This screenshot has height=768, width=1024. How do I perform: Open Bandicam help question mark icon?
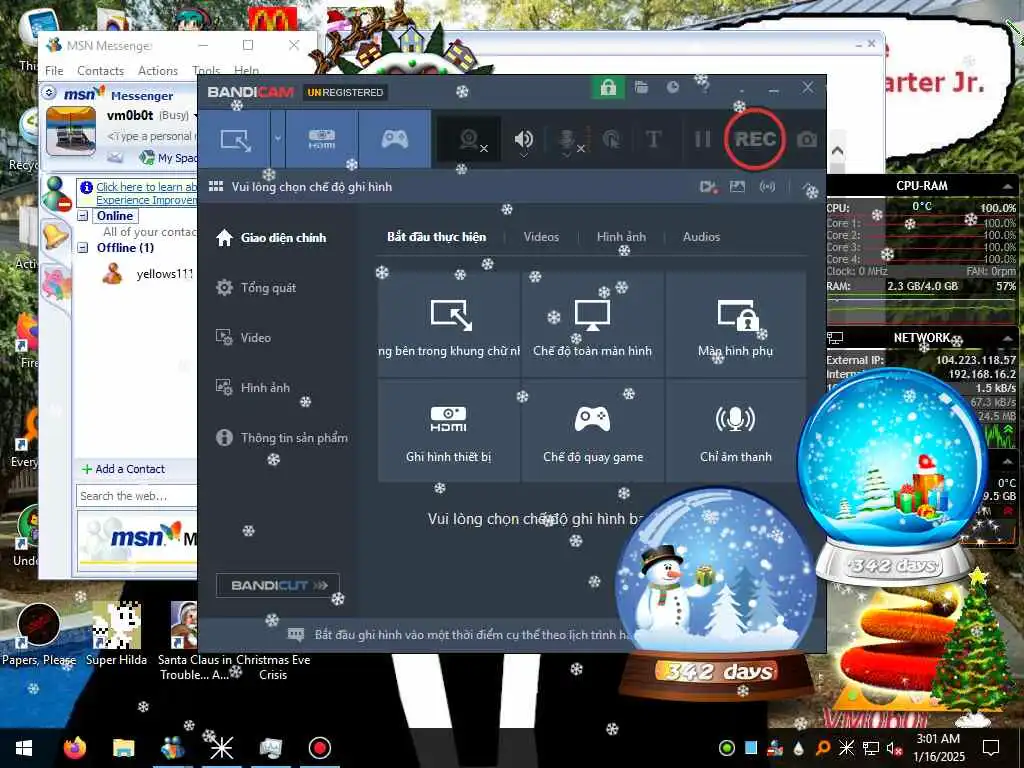coord(705,87)
